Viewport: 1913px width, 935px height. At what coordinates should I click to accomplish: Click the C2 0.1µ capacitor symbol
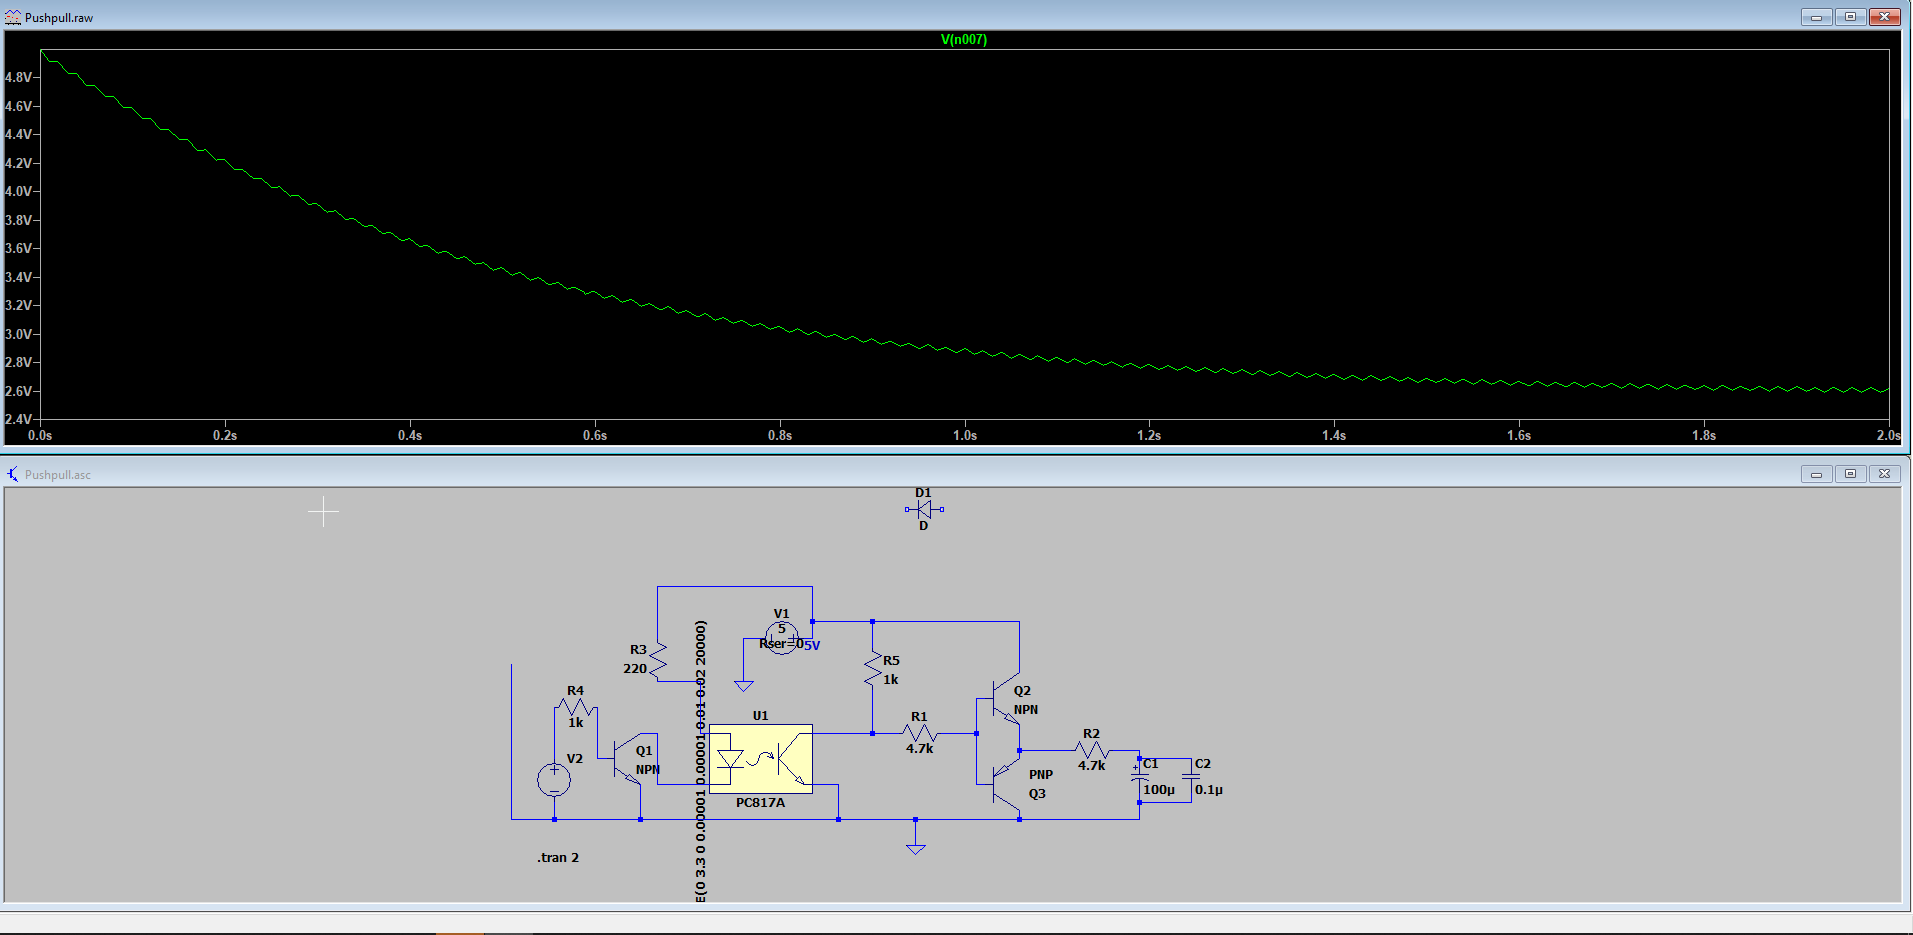click(1190, 776)
